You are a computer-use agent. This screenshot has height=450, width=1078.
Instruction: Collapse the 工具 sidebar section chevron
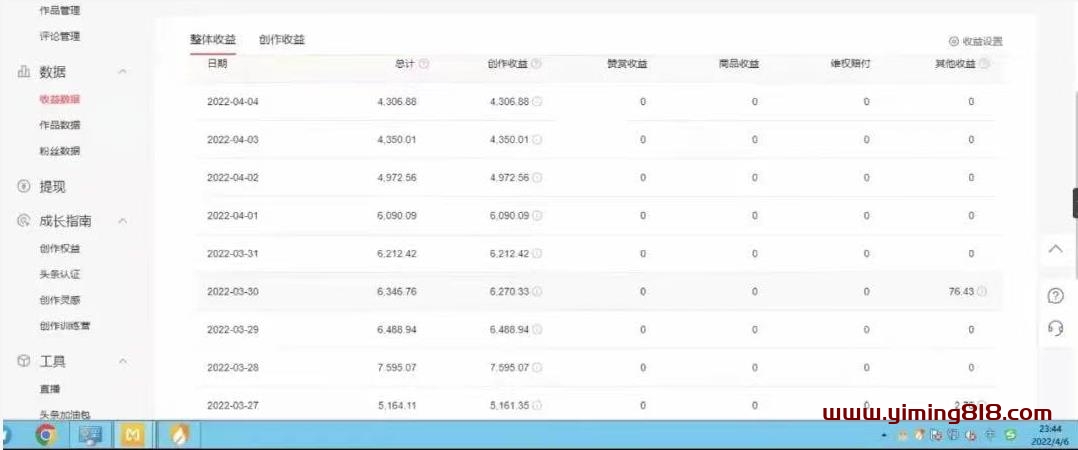122,361
